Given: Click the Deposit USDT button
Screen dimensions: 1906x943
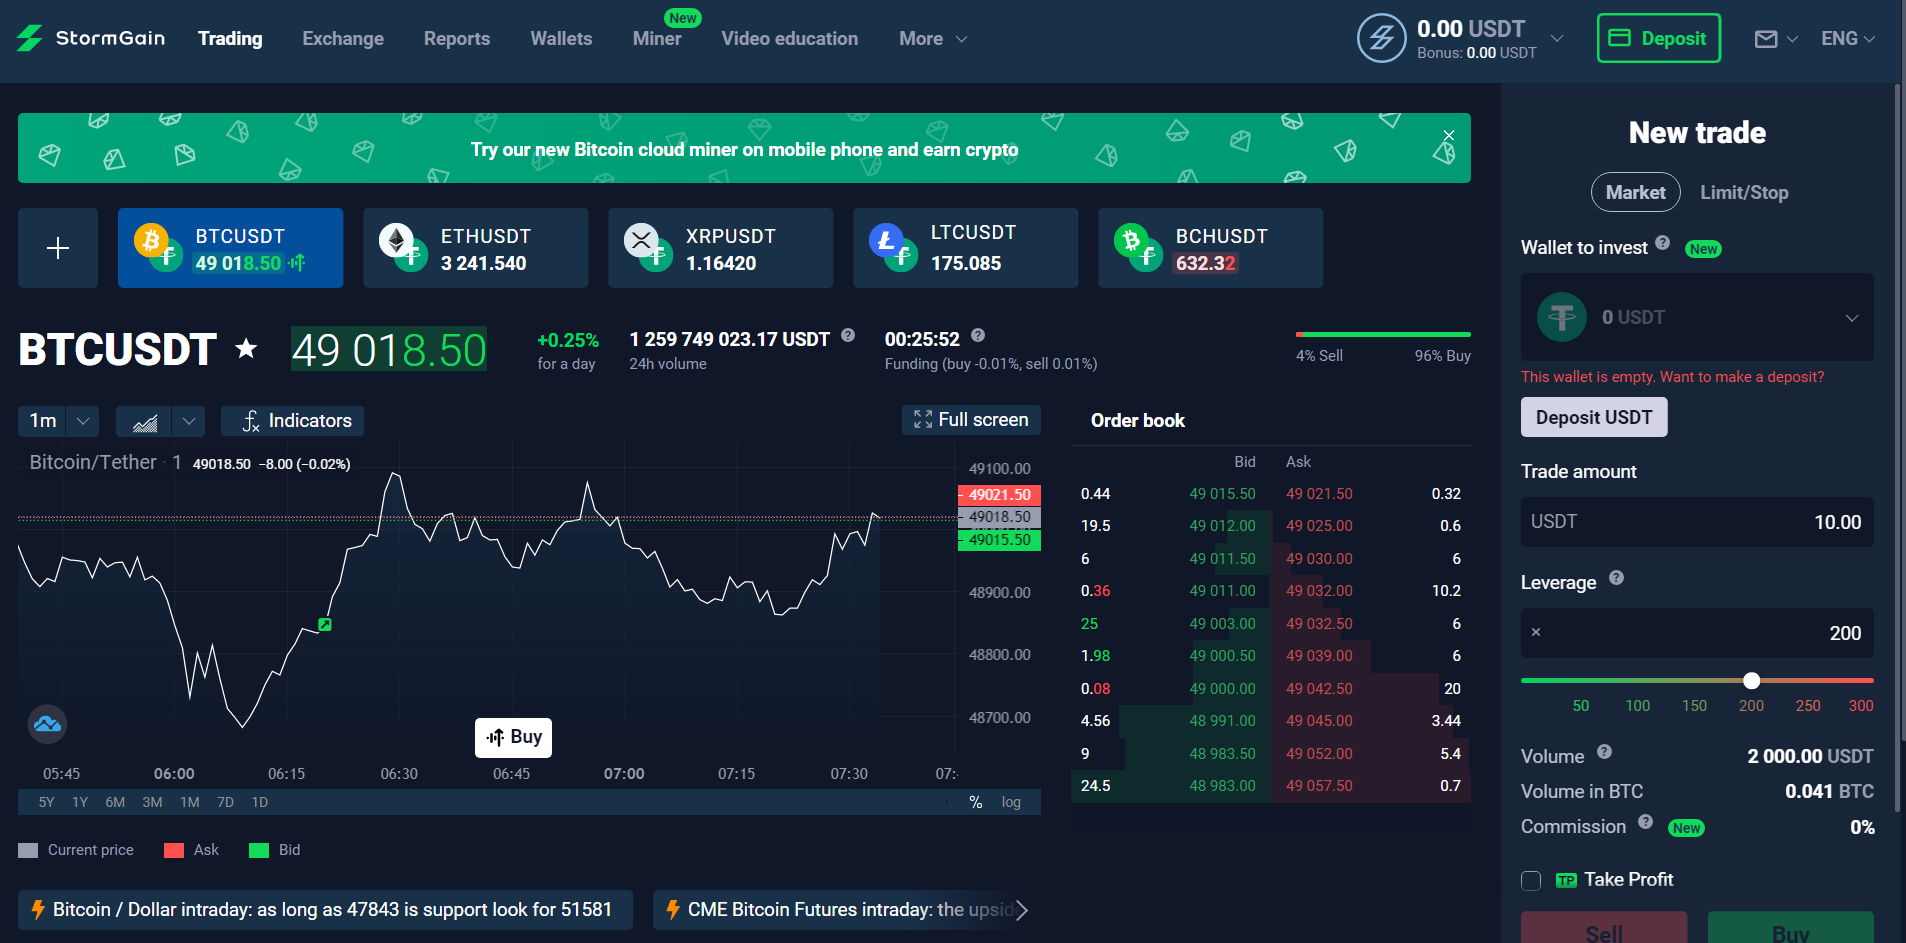Looking at the screenshot, I should pyautogui.click(x=1594, y=417).
